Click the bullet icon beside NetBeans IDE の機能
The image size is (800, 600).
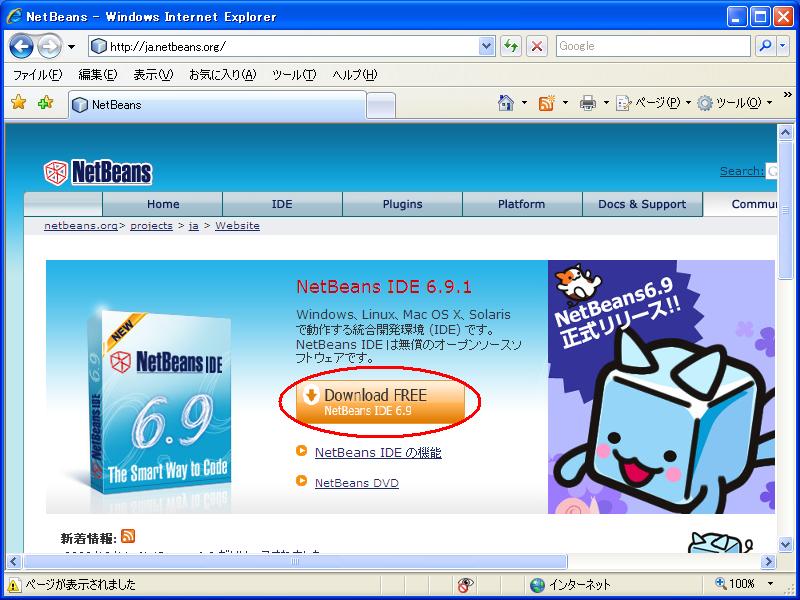click(x=302, y=451)
